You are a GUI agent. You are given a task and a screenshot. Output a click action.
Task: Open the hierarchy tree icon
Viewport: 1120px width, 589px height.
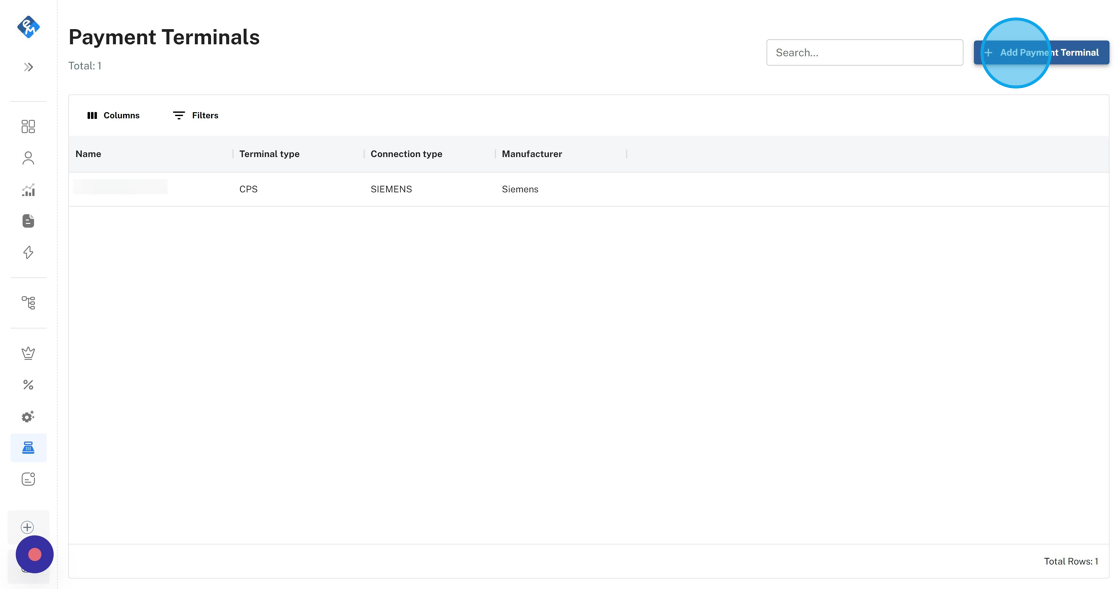tap(28, 302)
